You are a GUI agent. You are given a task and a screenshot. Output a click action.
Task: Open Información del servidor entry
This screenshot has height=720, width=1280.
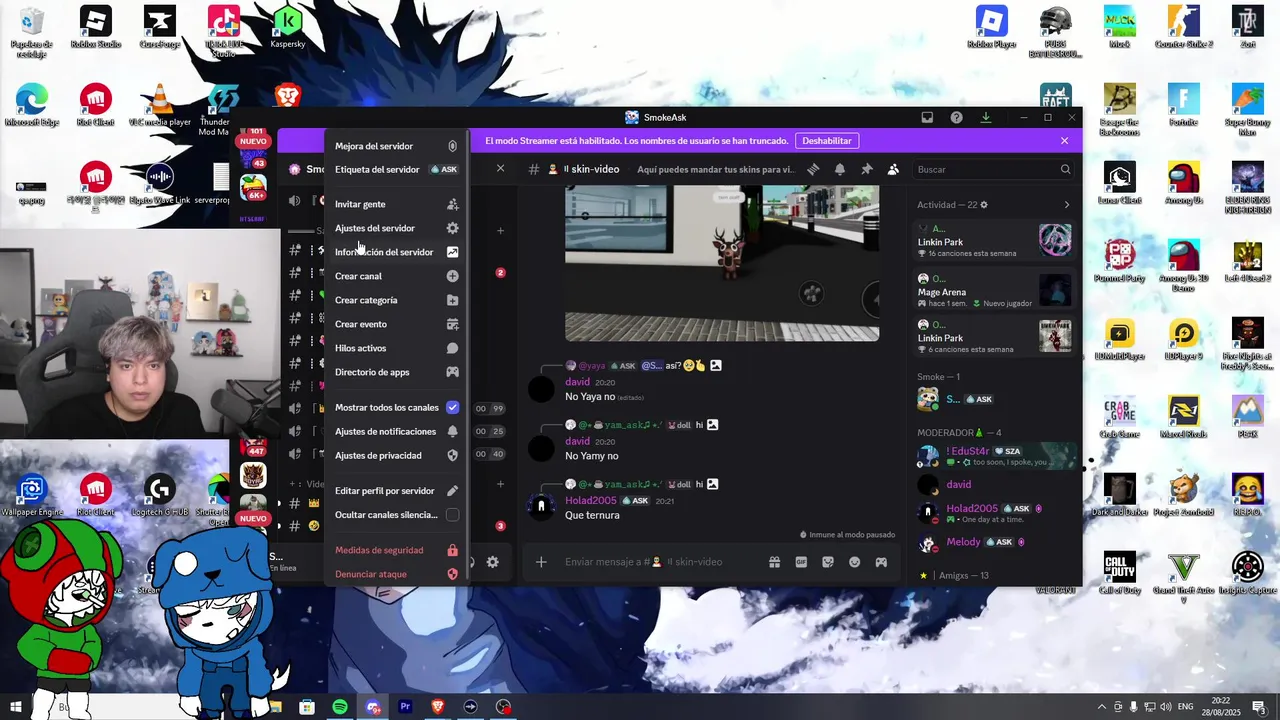point(395,252)
